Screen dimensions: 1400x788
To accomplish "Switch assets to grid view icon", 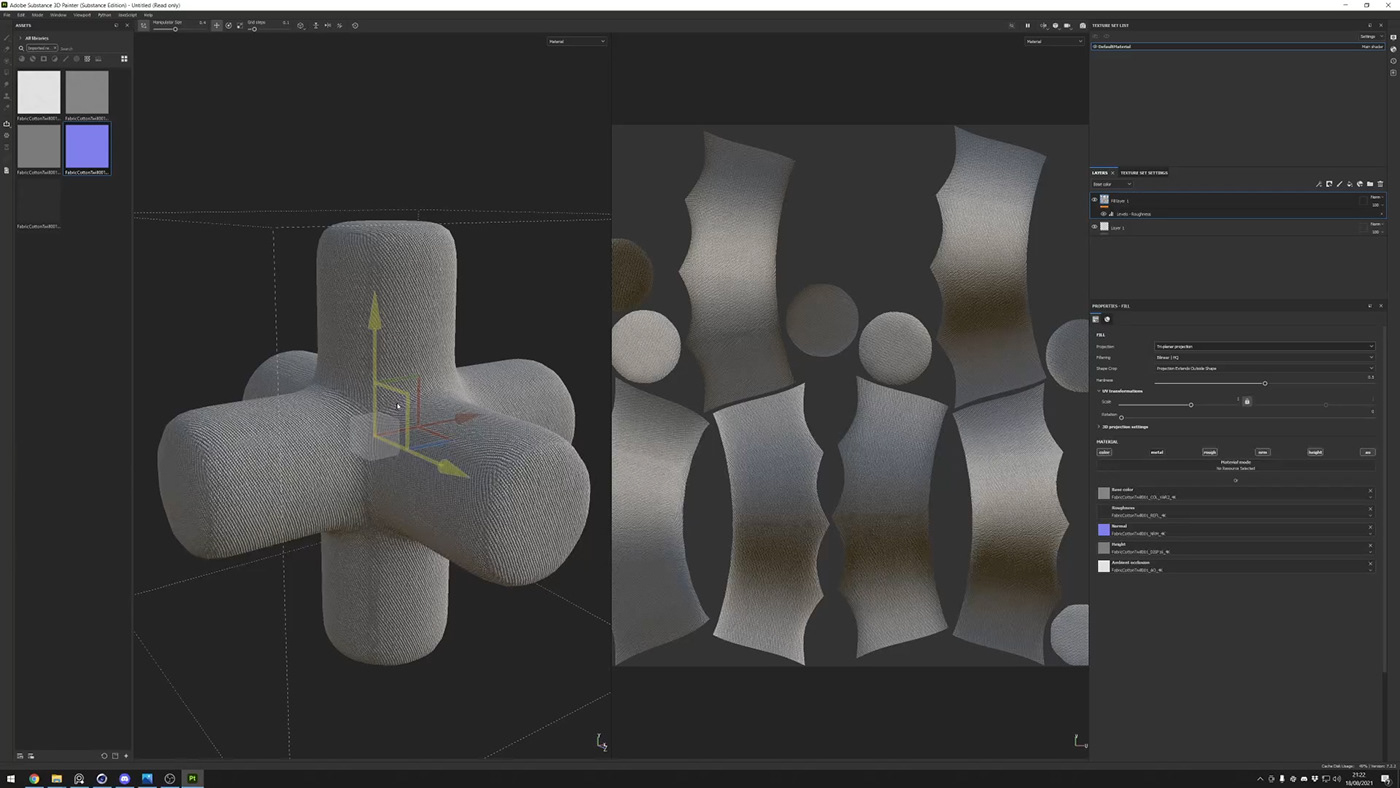I will pos(124,59).
